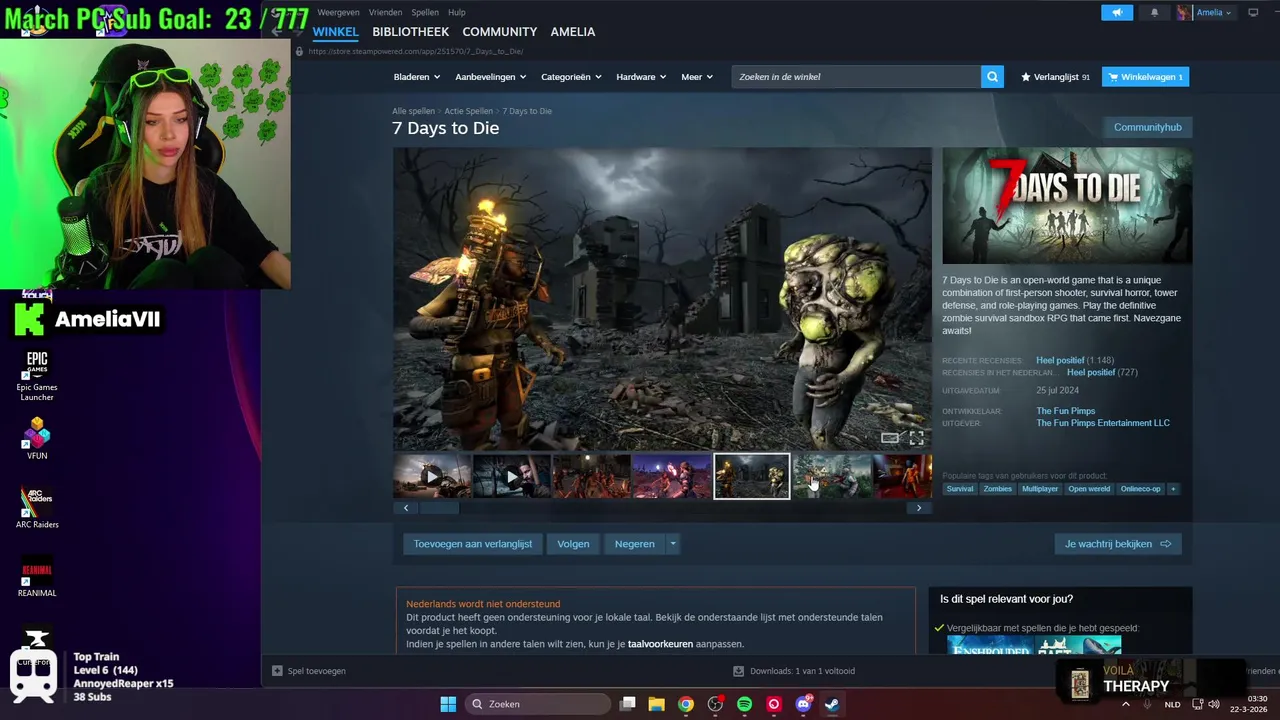Open Epic Games Launcher desktop icon
The width and height of the screenshot is (1280, 720).
coord(37,376)
